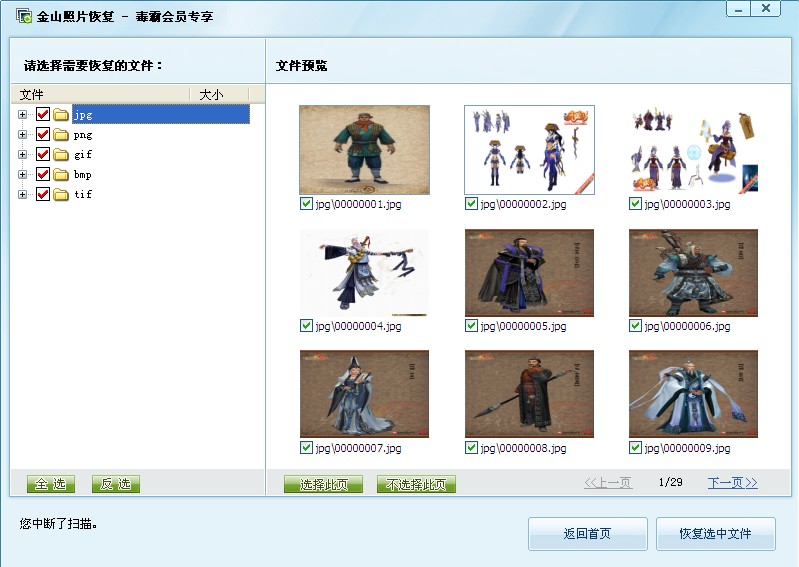Viewport: 799px width, 567px height.
Task: Click the jpg folder icon
Action: 61,115
